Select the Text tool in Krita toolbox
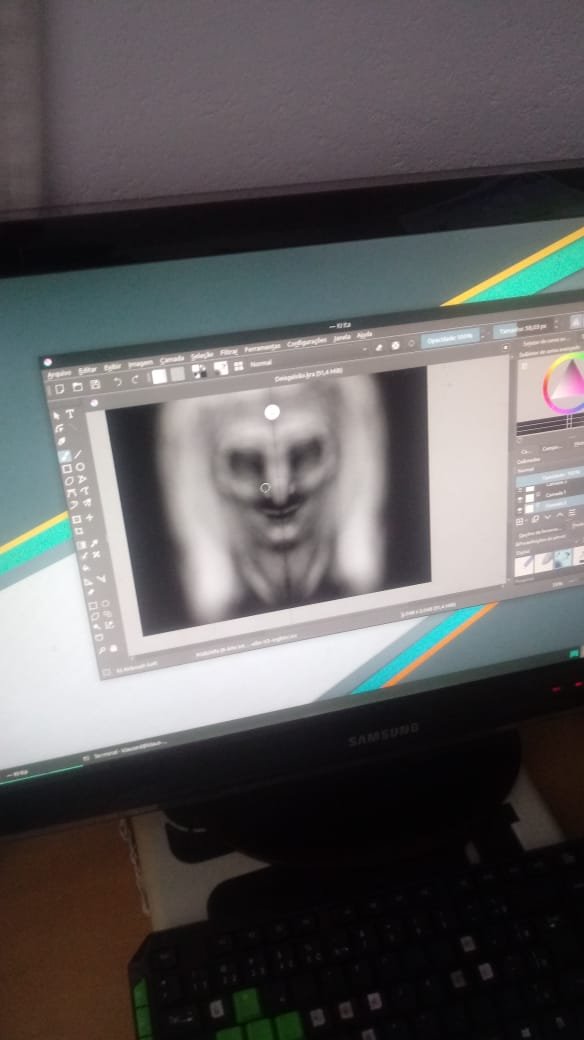584x1040 pixels. click(x=70, y=414)
